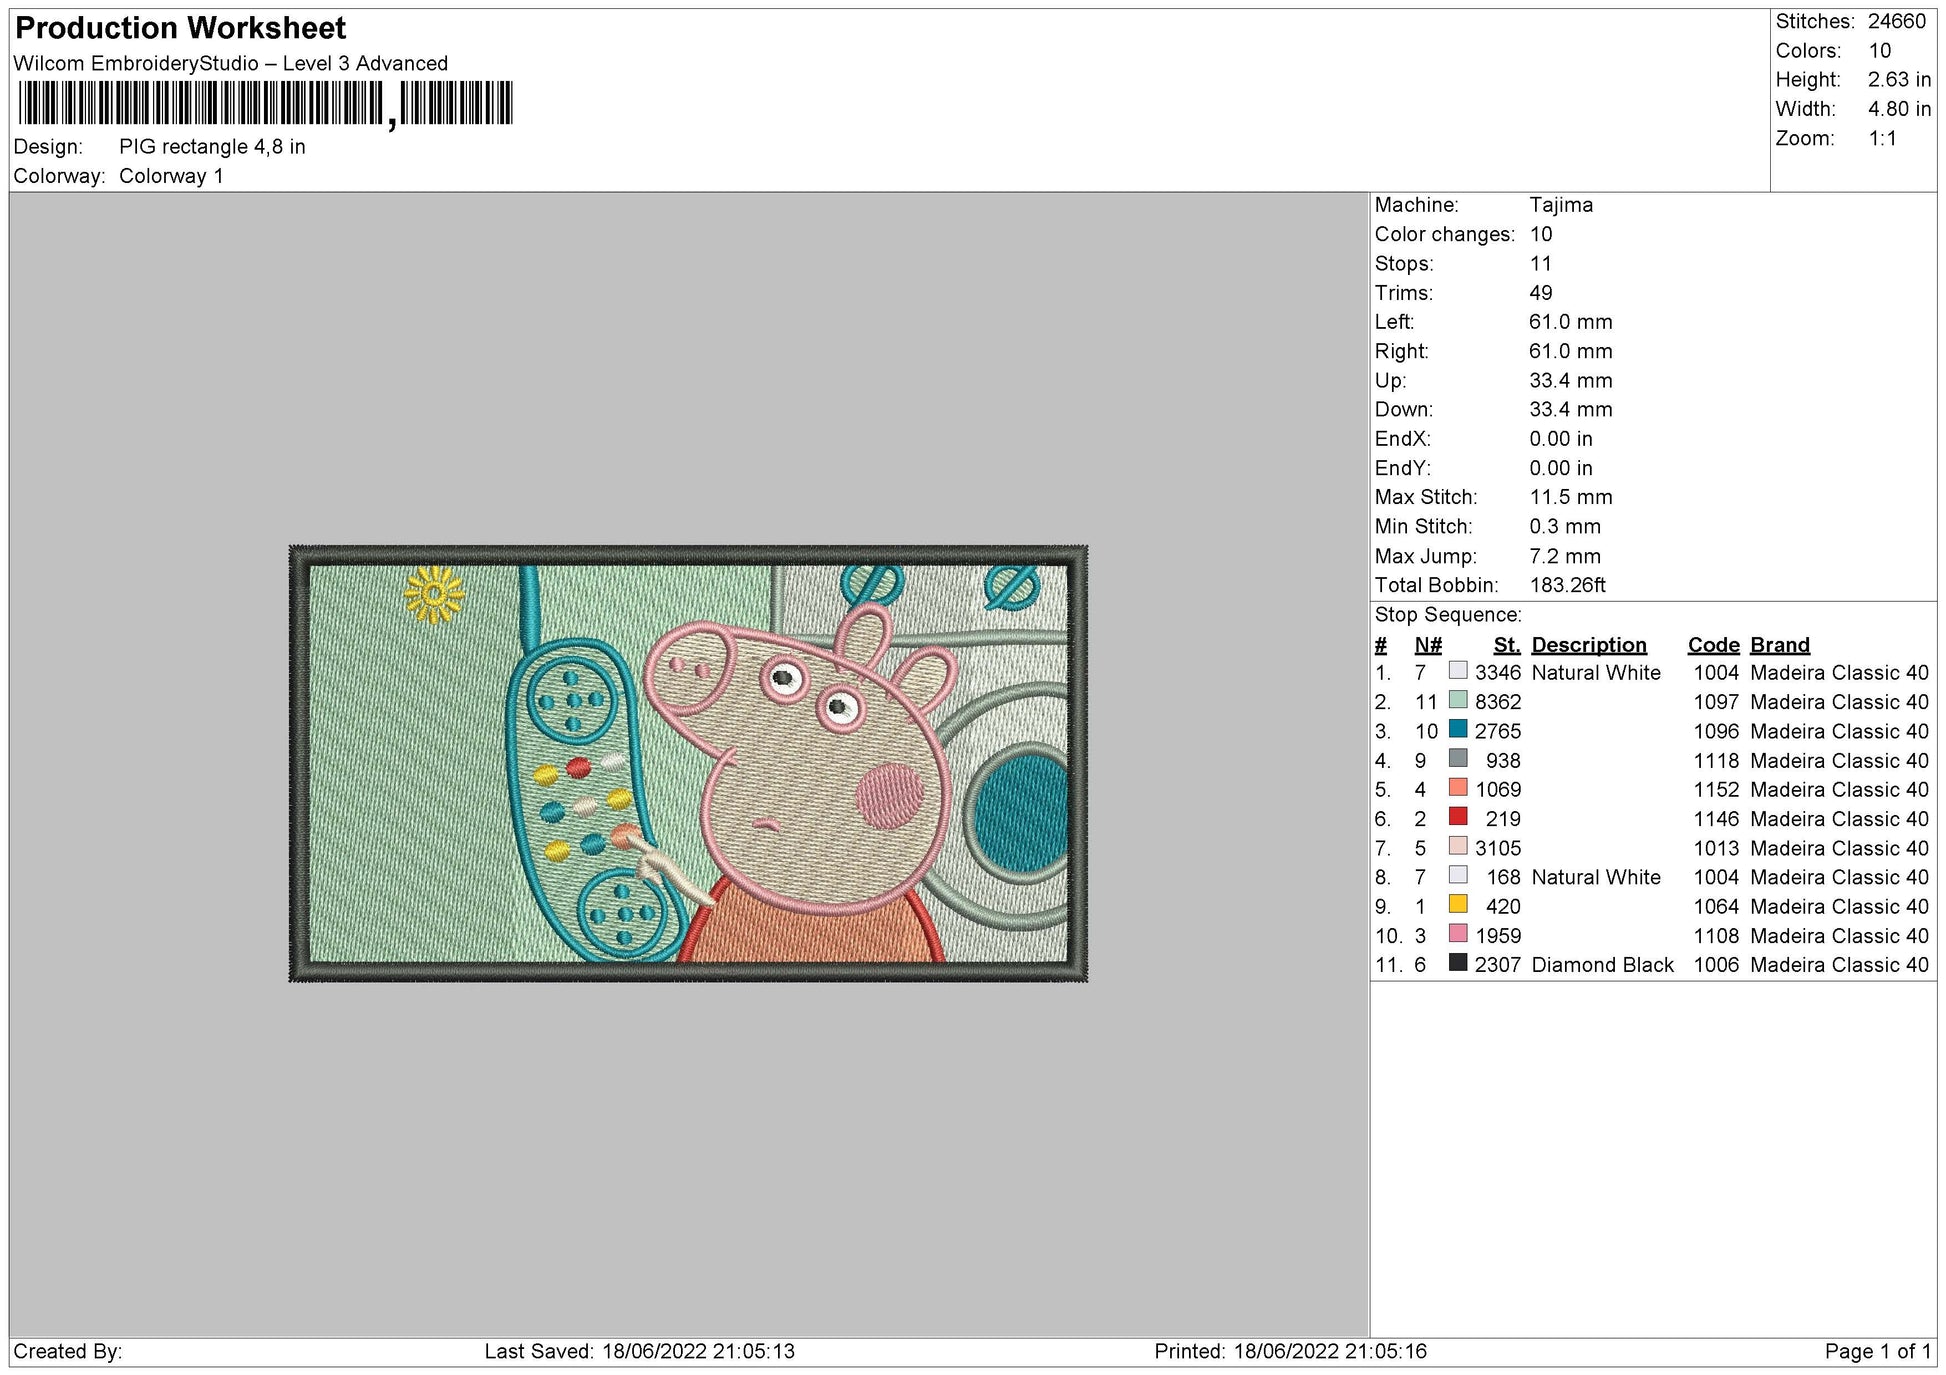Click the Brand column header
Viewport: 1946px width, 1375px height.
point(1779,645)
